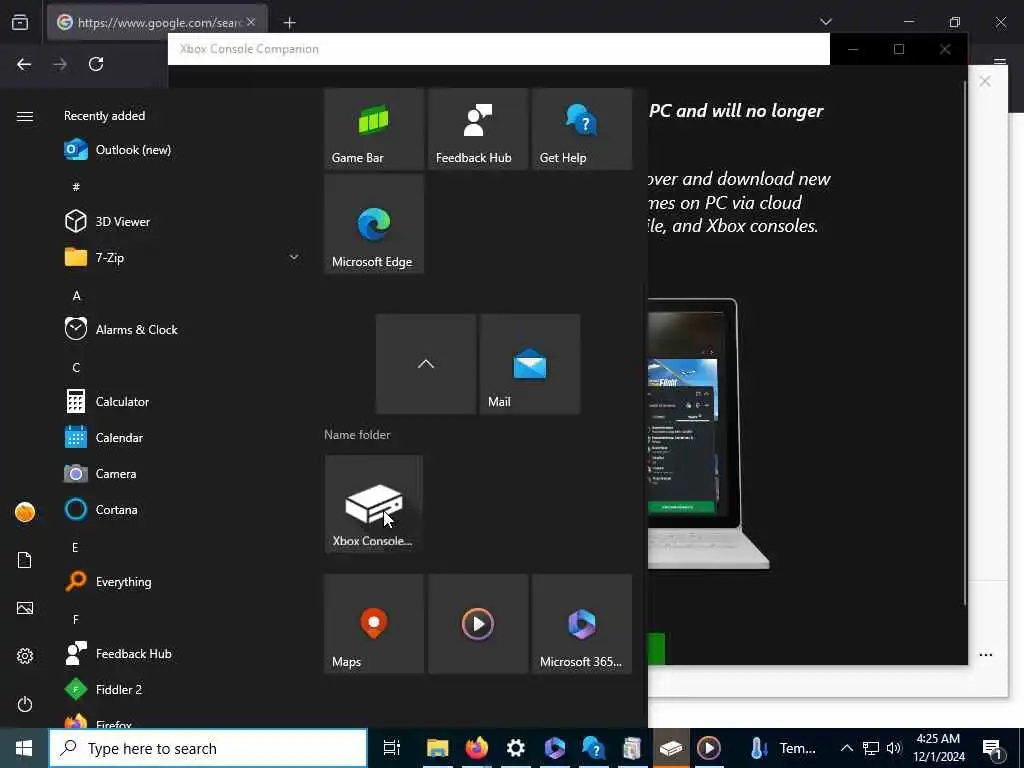
Task: Close the google.com browser tab
Action: [251, 22]
